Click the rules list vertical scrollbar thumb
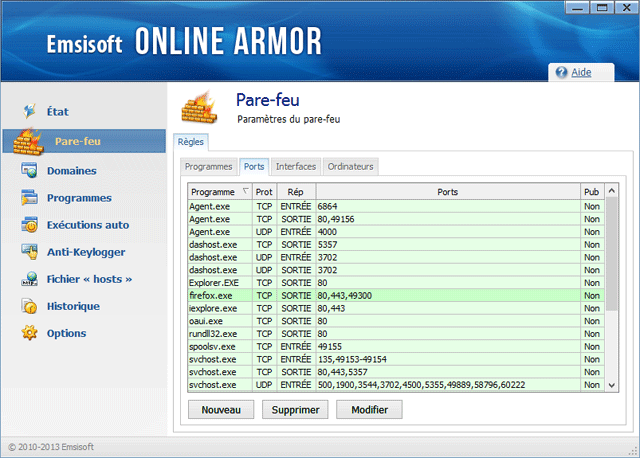The width and height of the screenshot is (640, 458). click(611, 254)
